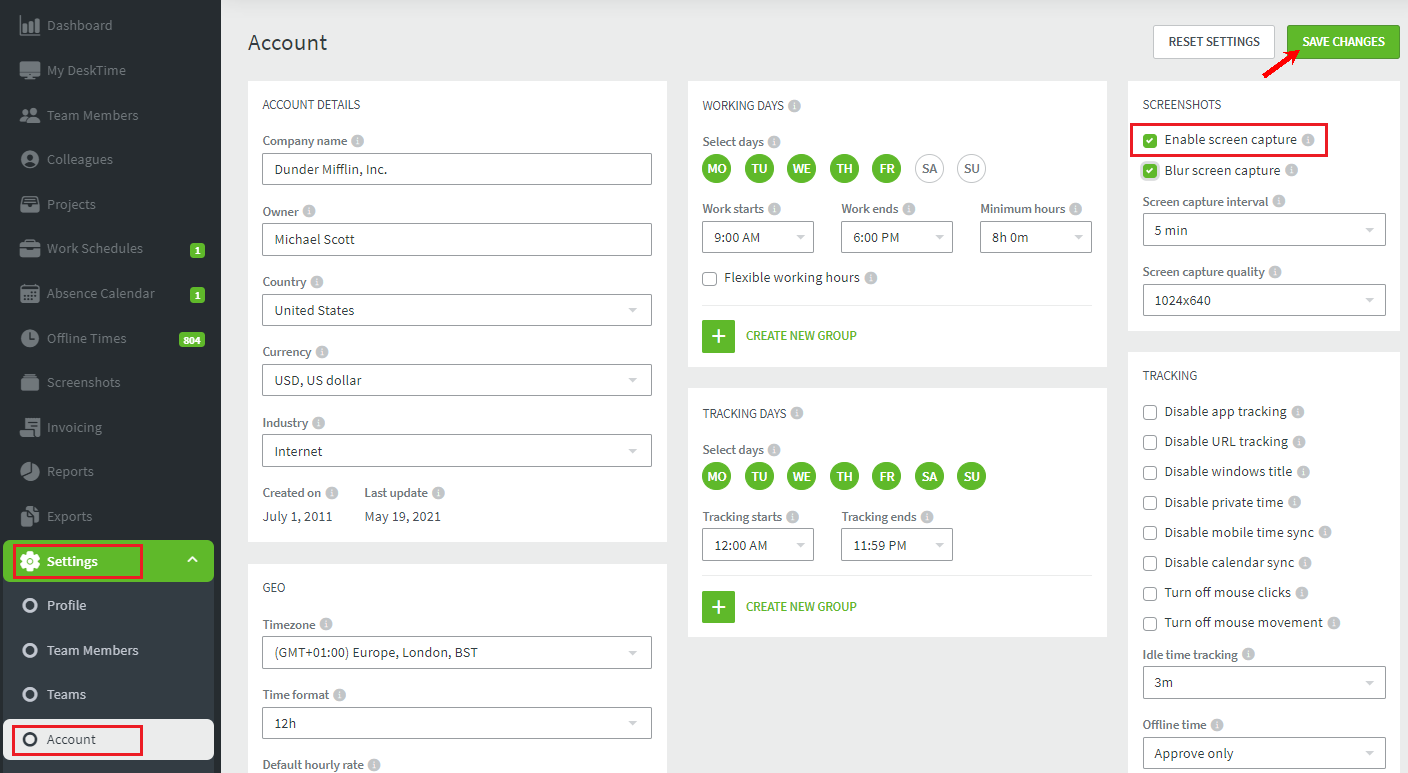The image size is (1408, 773).
Task: Click the Settings gear icon
Action: 30,561
